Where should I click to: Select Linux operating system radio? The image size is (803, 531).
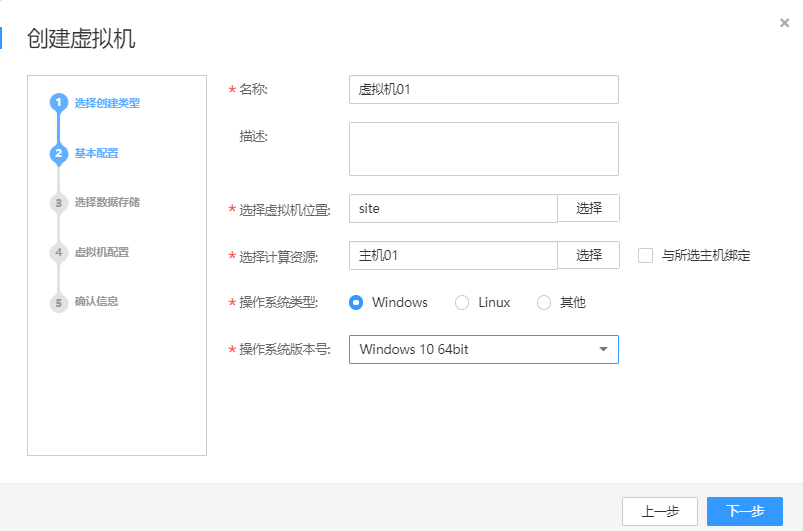[x=462, y=303]
